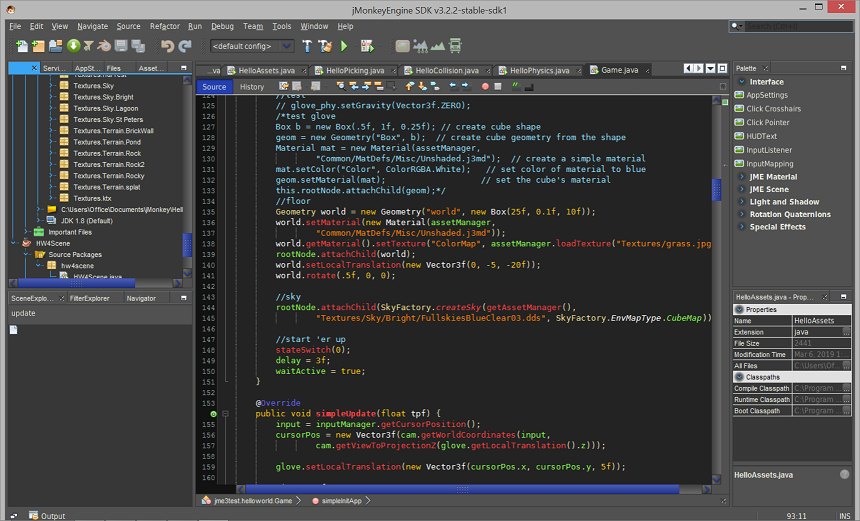Expand the JME Material palette category
This screenshot has height=521, width=860.
coord(742,177)
